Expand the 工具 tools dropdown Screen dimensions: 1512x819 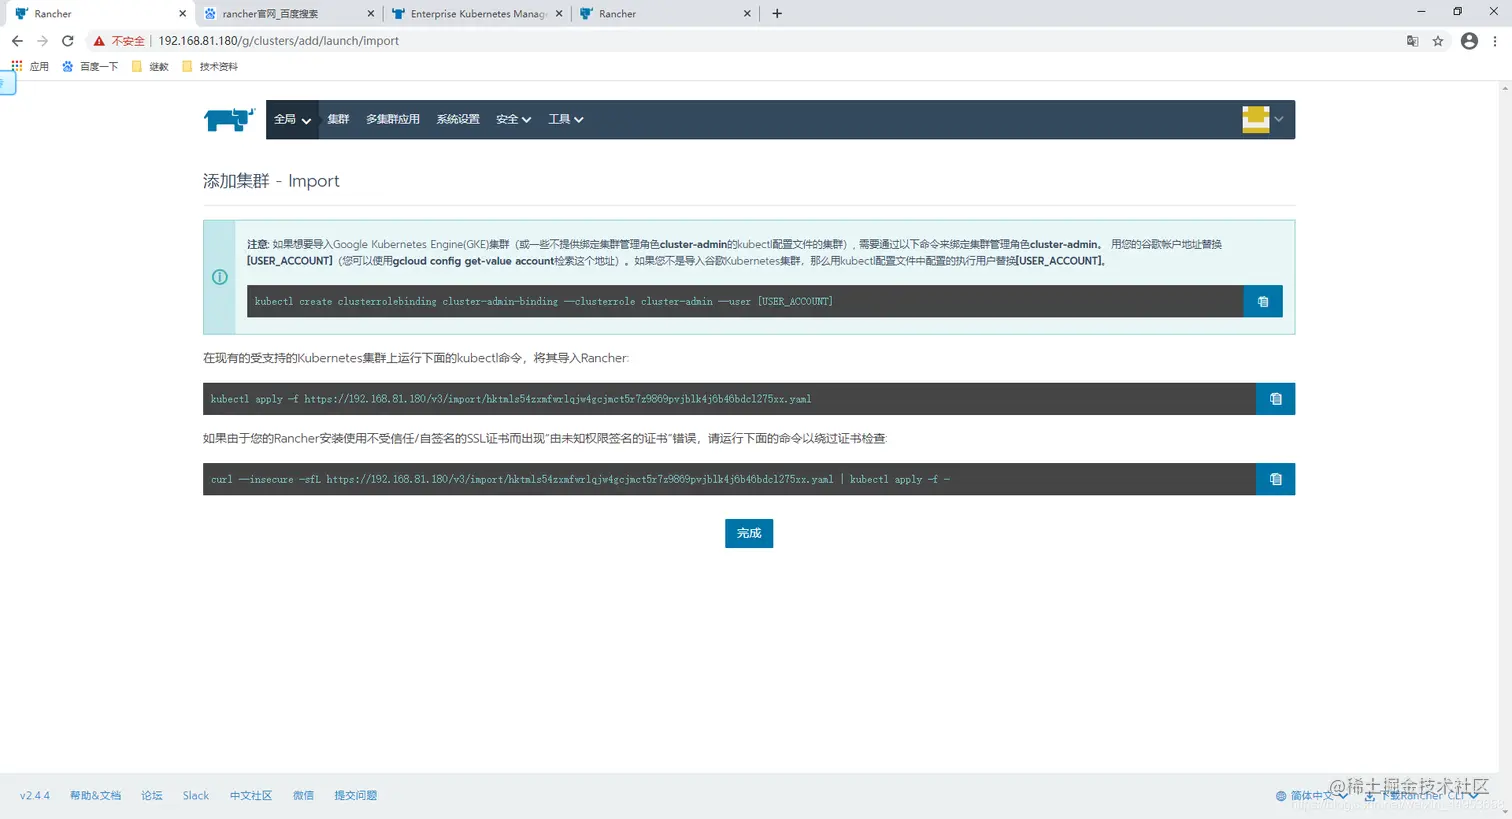click(565, 119)
